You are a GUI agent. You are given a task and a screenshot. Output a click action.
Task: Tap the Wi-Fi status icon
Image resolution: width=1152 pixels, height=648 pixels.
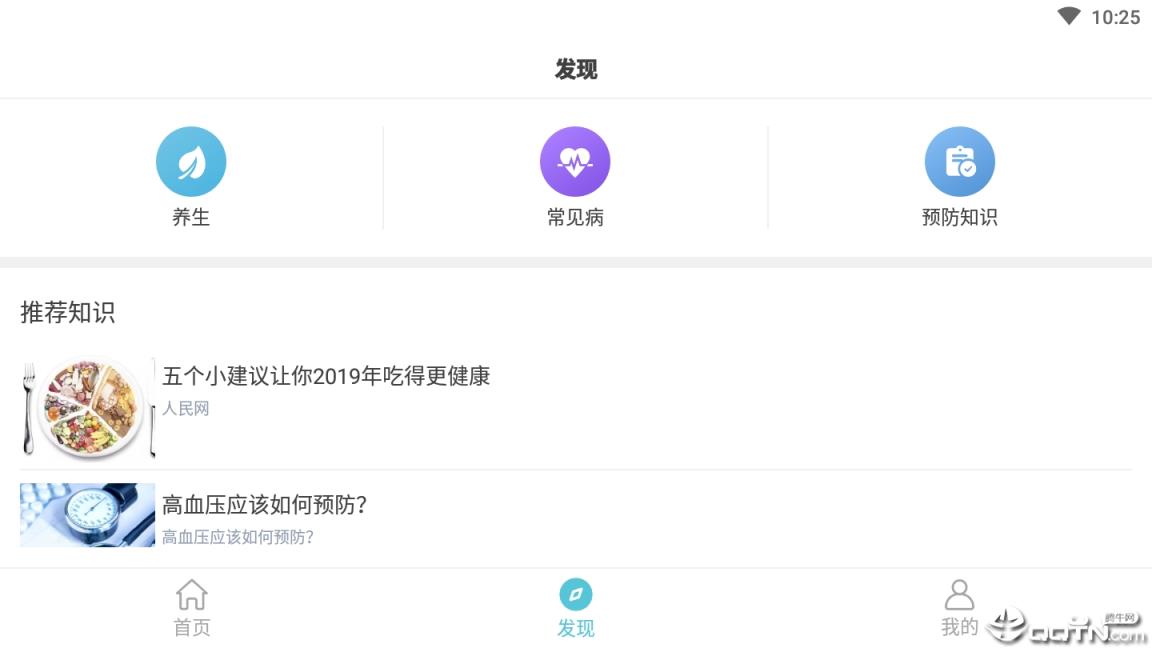click(x=1067, y=15)
